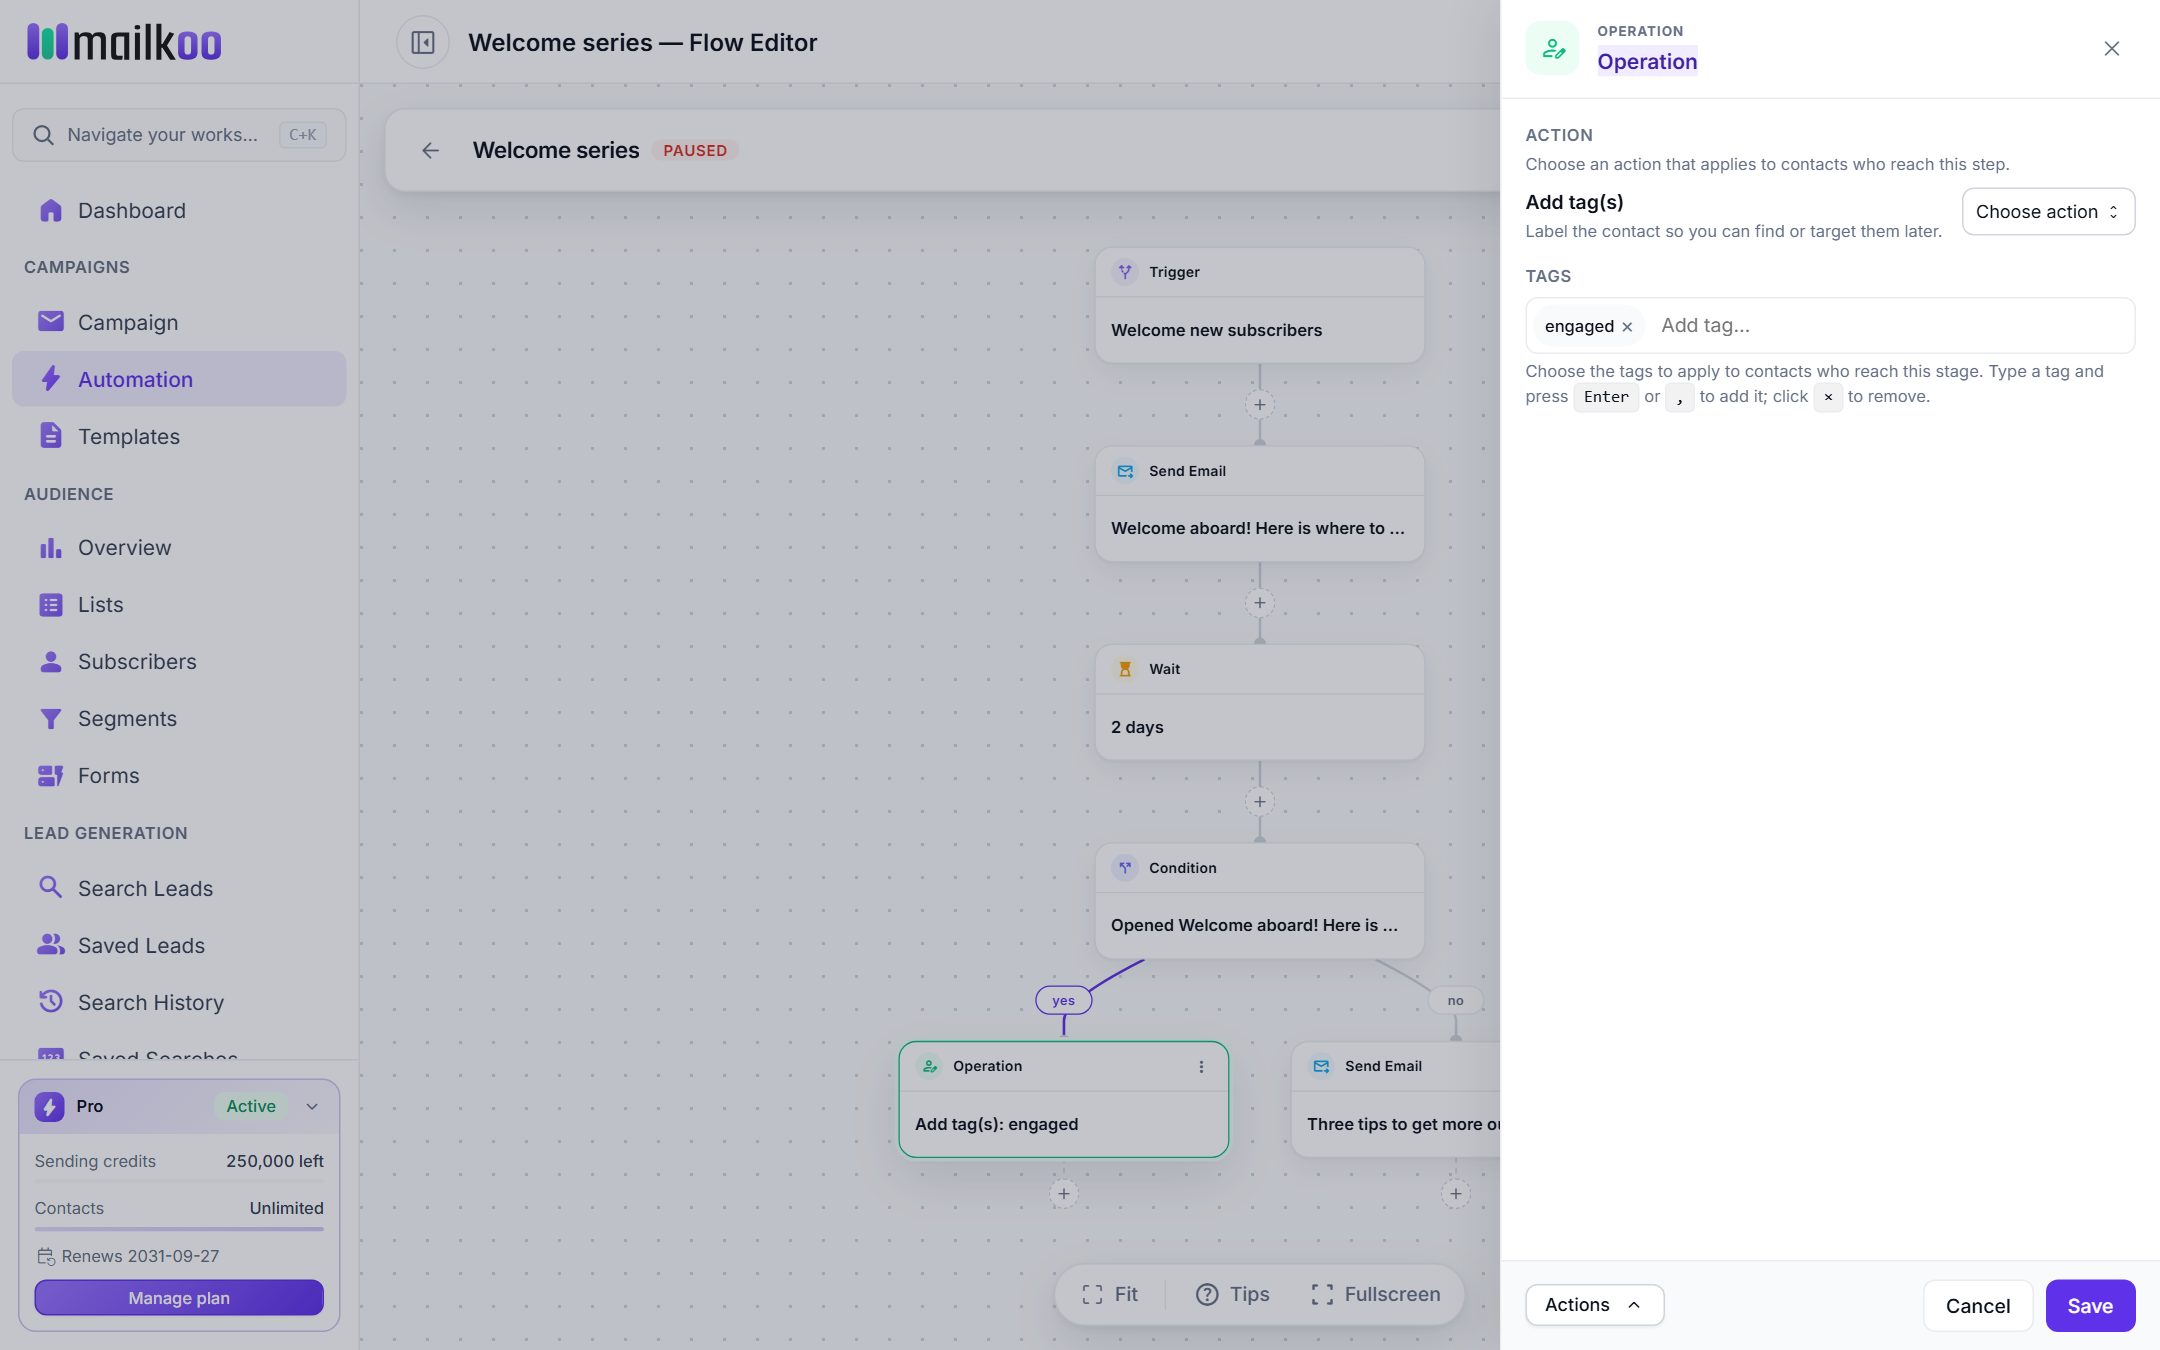Focus the Add tag input field

tap(1890, 326)
